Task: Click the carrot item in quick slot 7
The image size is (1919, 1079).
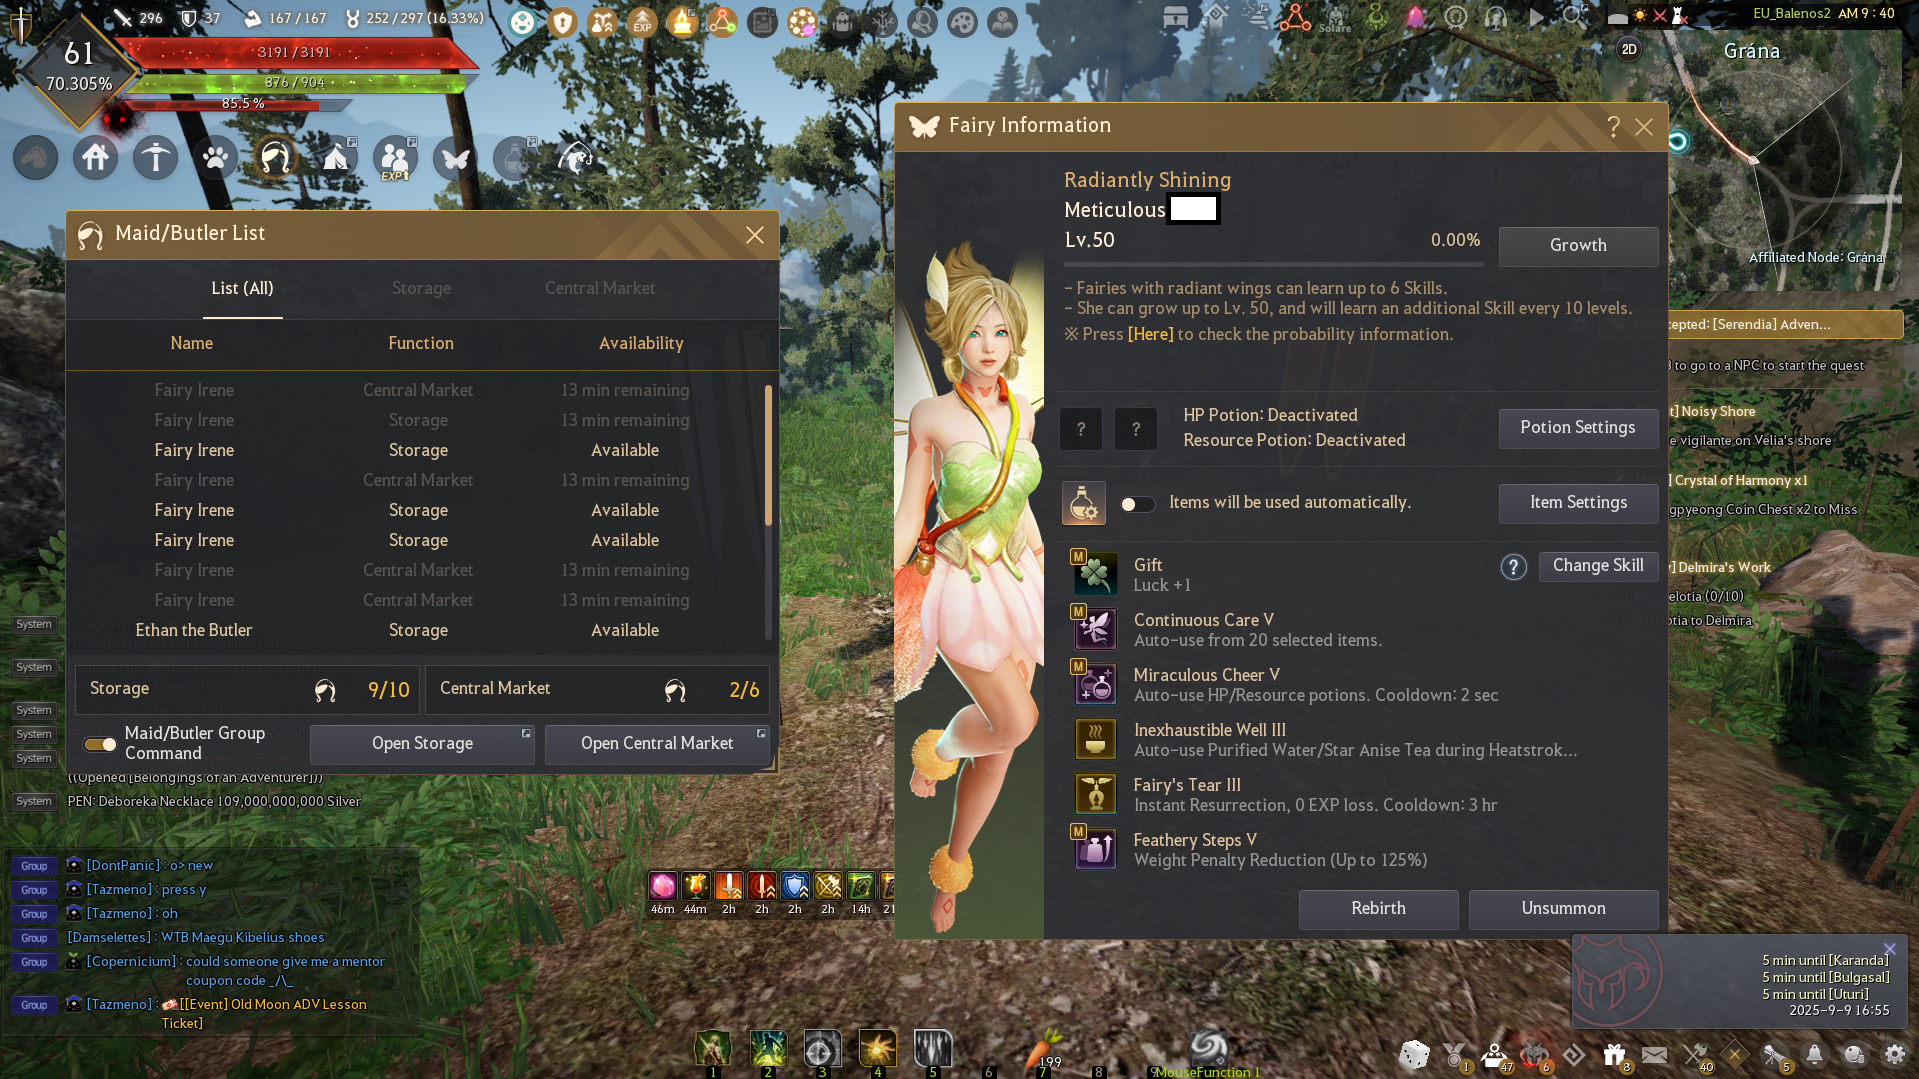Action: 1043,1048
